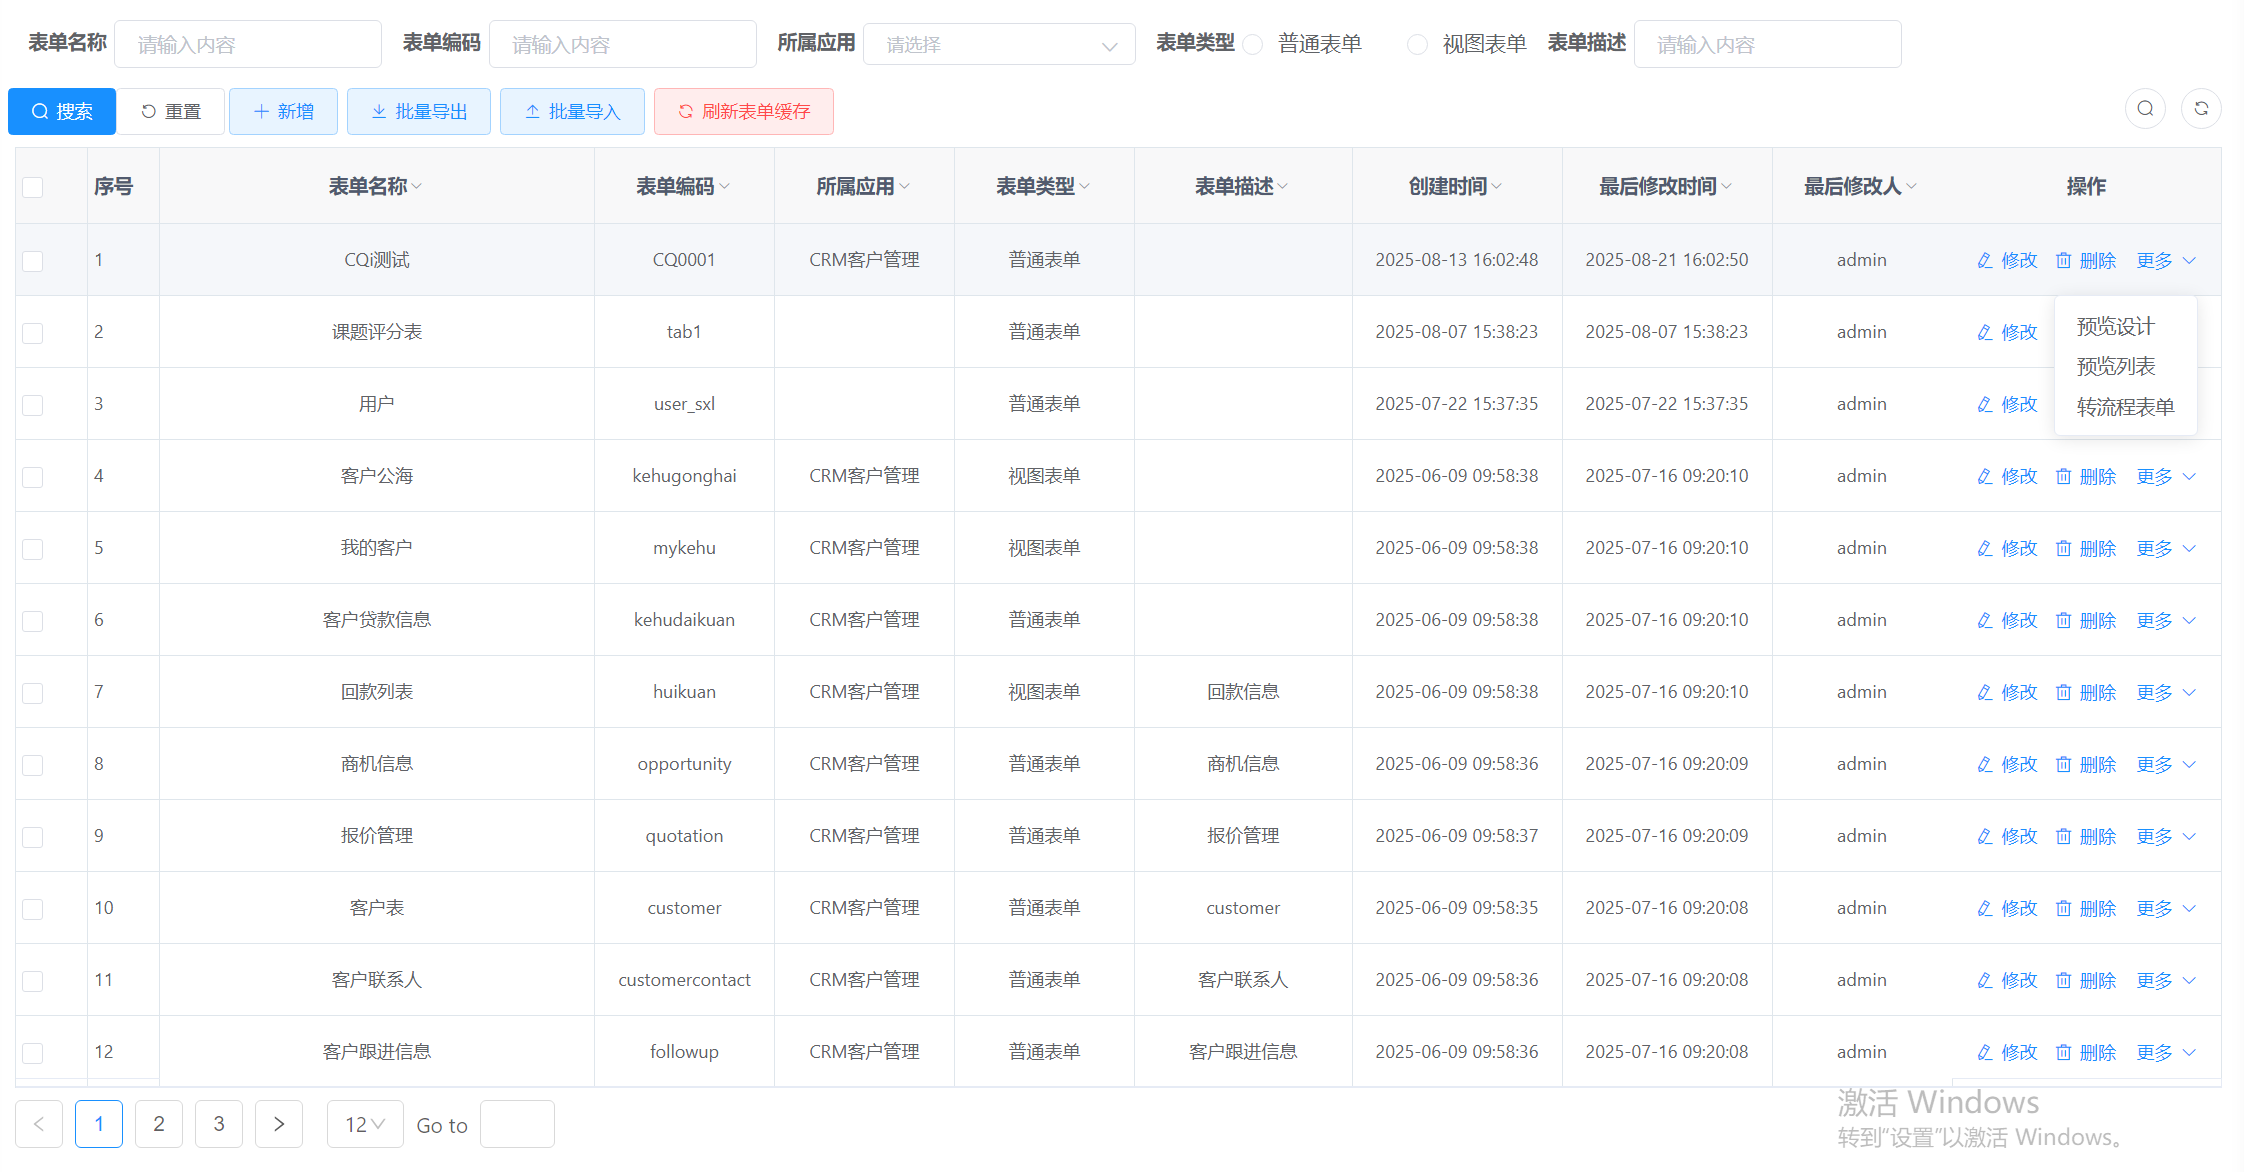Click the trash delete icon for 客户表 row

coord(2063,909)
